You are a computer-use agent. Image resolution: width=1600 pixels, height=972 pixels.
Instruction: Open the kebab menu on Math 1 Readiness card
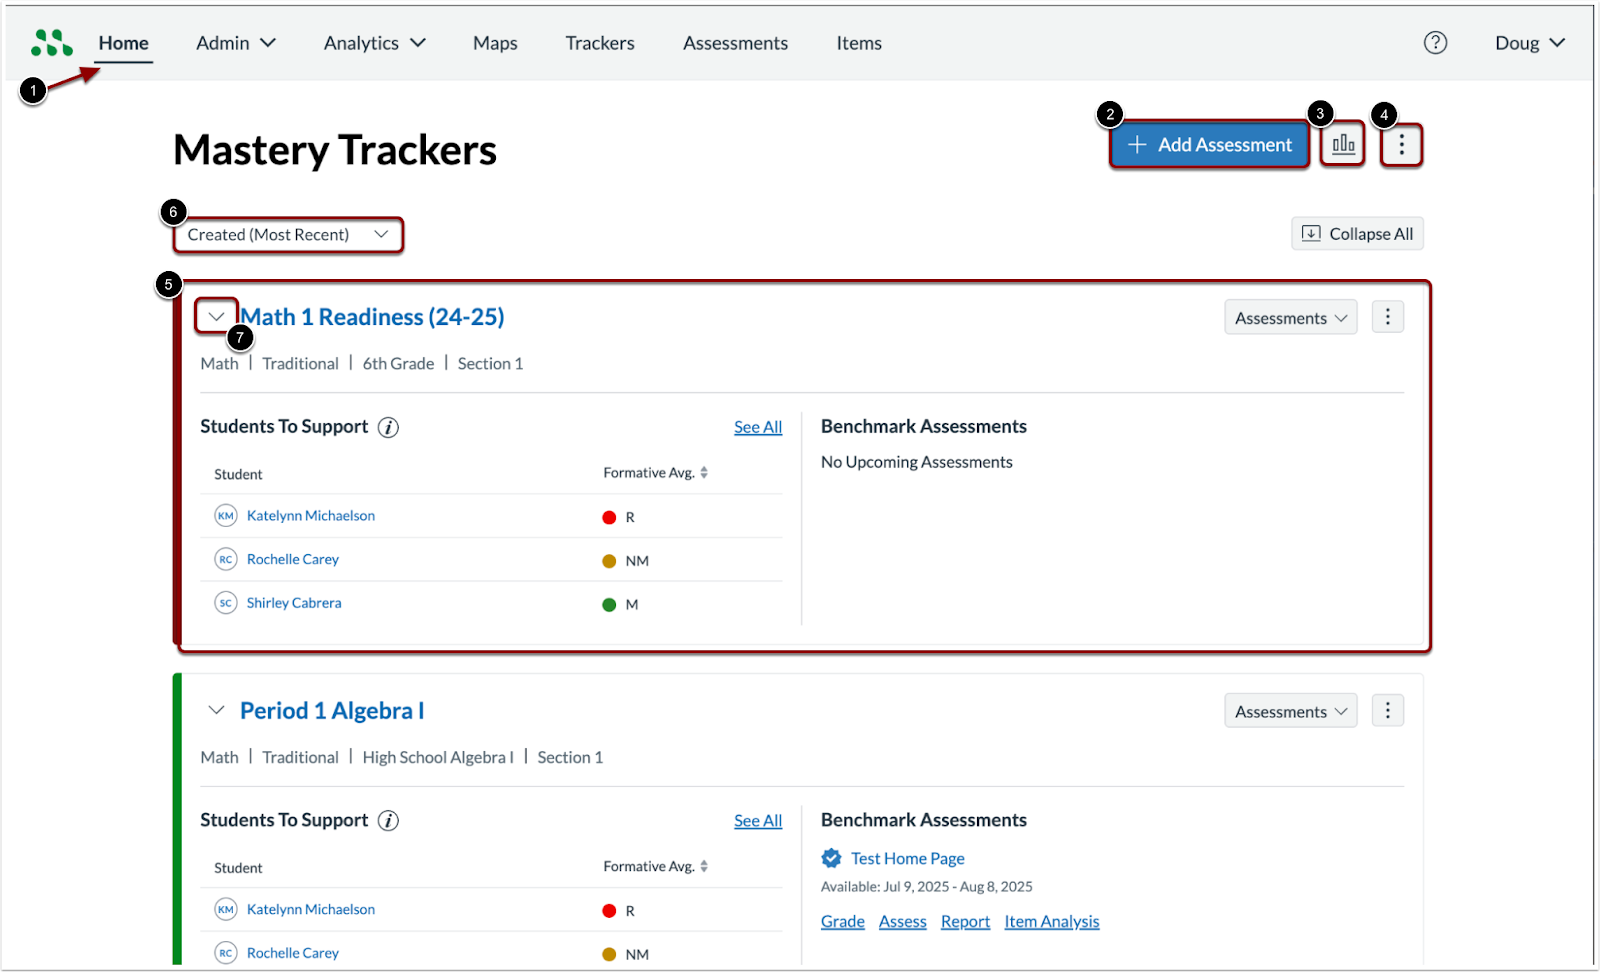pyautogui.click(x=1387, y=316)
